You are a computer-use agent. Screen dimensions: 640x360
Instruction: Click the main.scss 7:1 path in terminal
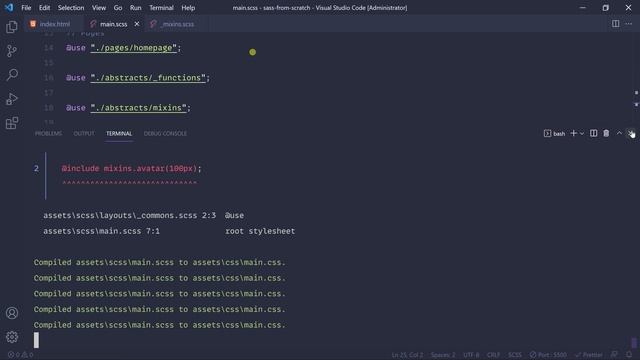(x=101, y=231)
